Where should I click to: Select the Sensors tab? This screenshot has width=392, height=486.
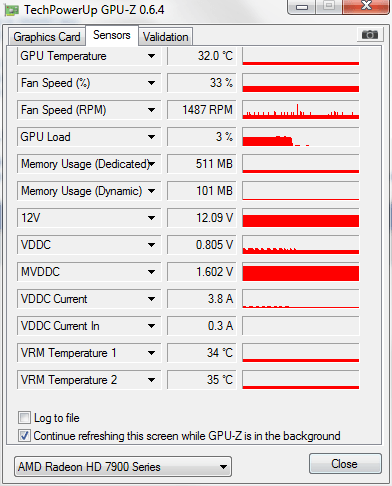click(112, 35)
